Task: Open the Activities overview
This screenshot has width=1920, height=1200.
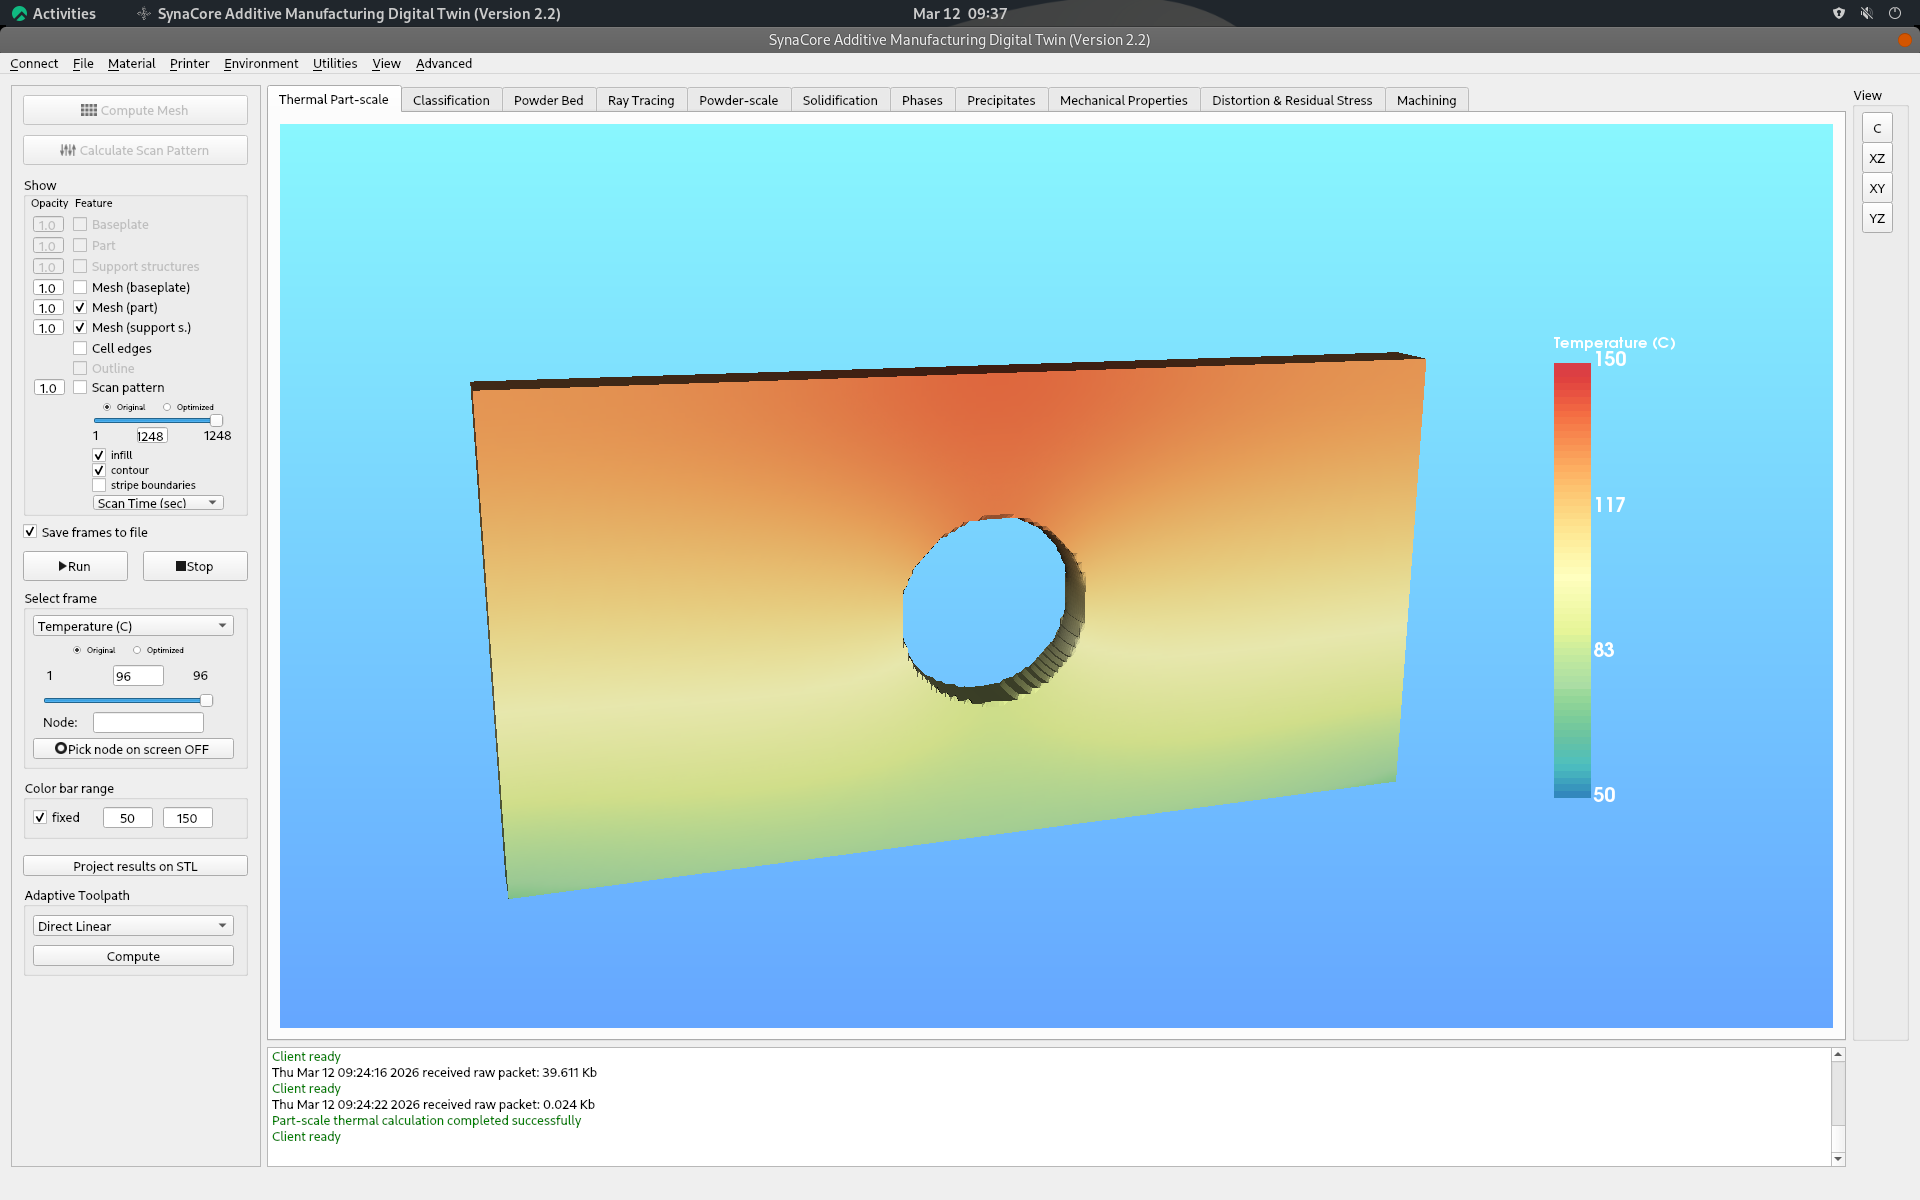Action: coord(54,13)
